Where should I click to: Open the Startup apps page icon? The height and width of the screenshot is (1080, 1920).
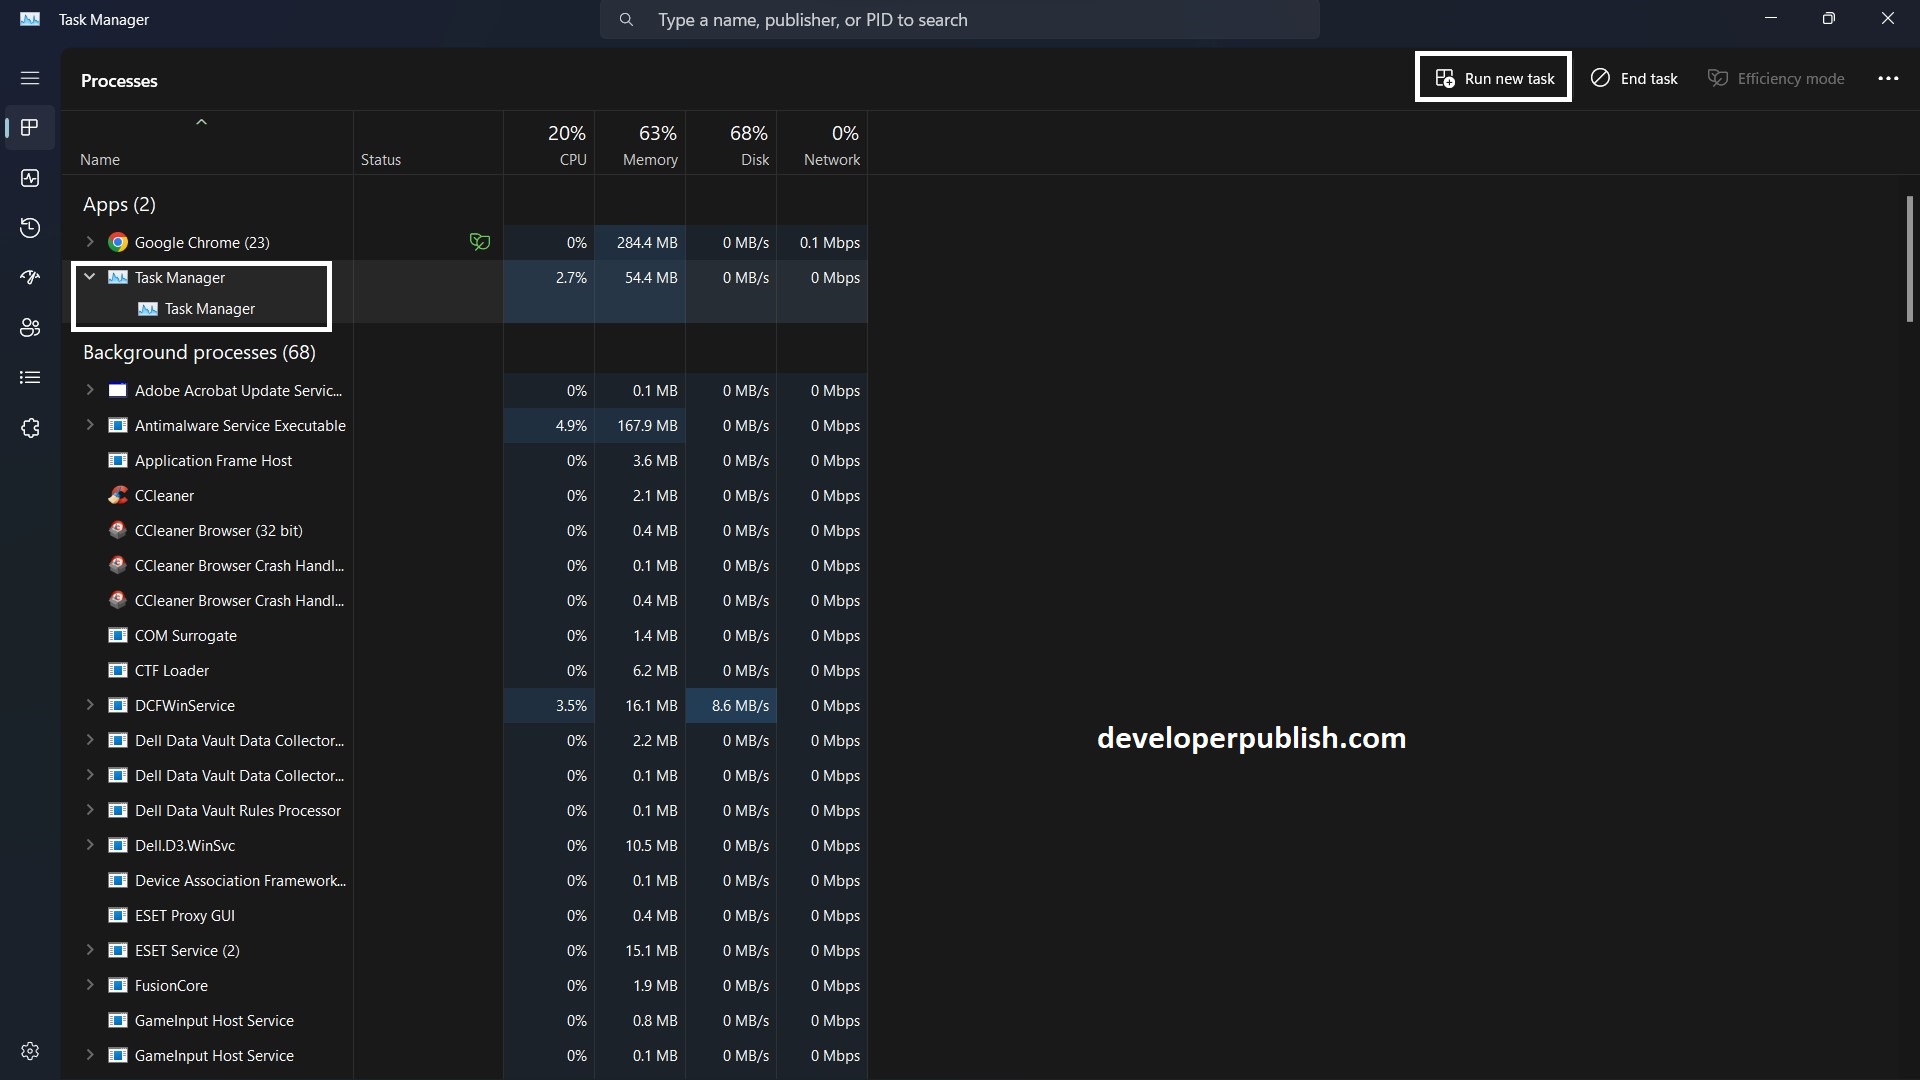tap(30, 278)
